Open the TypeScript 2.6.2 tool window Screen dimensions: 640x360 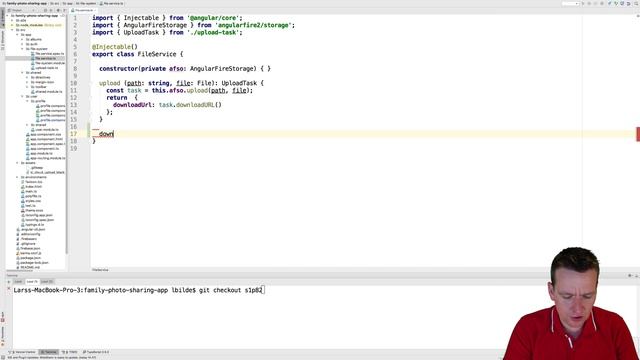click(96, 352)
